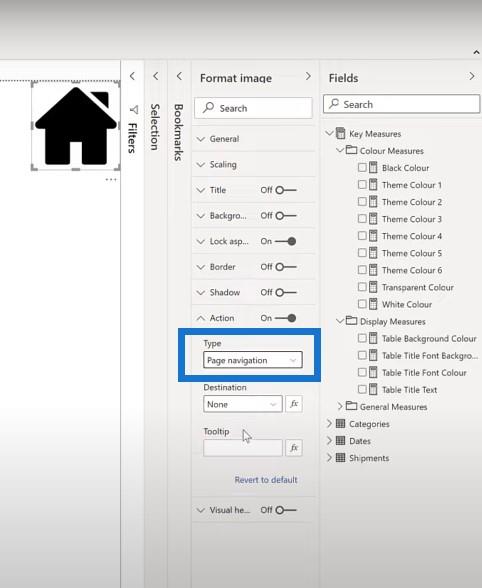Collapse the Format image pane arrow
This screenshot has width=482, height=588.
[x=308, y=76]
